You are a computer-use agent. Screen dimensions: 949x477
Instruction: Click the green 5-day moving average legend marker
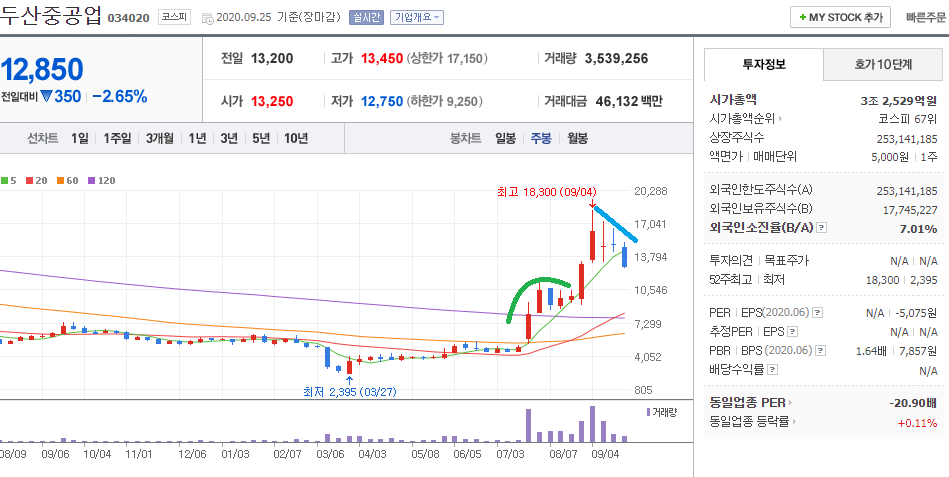tap(4, 180)
